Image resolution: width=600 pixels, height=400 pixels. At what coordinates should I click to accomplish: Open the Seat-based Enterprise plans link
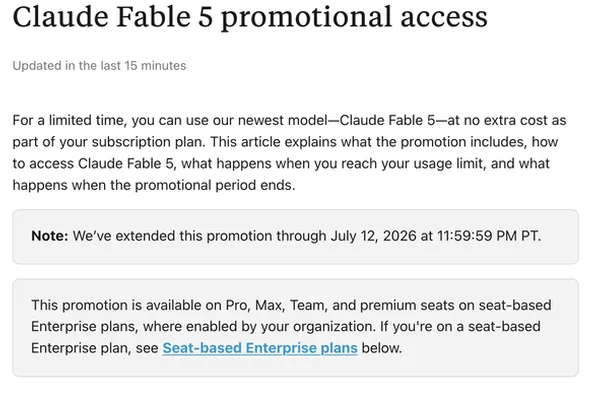click(260, 348)
